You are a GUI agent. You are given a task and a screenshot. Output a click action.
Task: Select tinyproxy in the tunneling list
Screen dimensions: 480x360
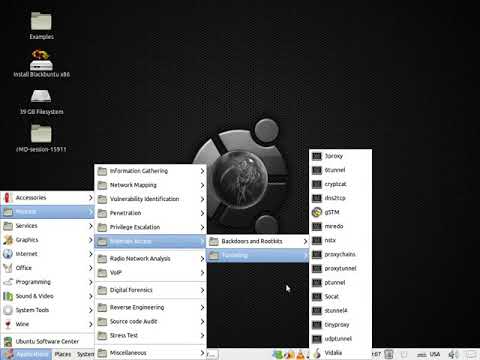click(340, 325)
